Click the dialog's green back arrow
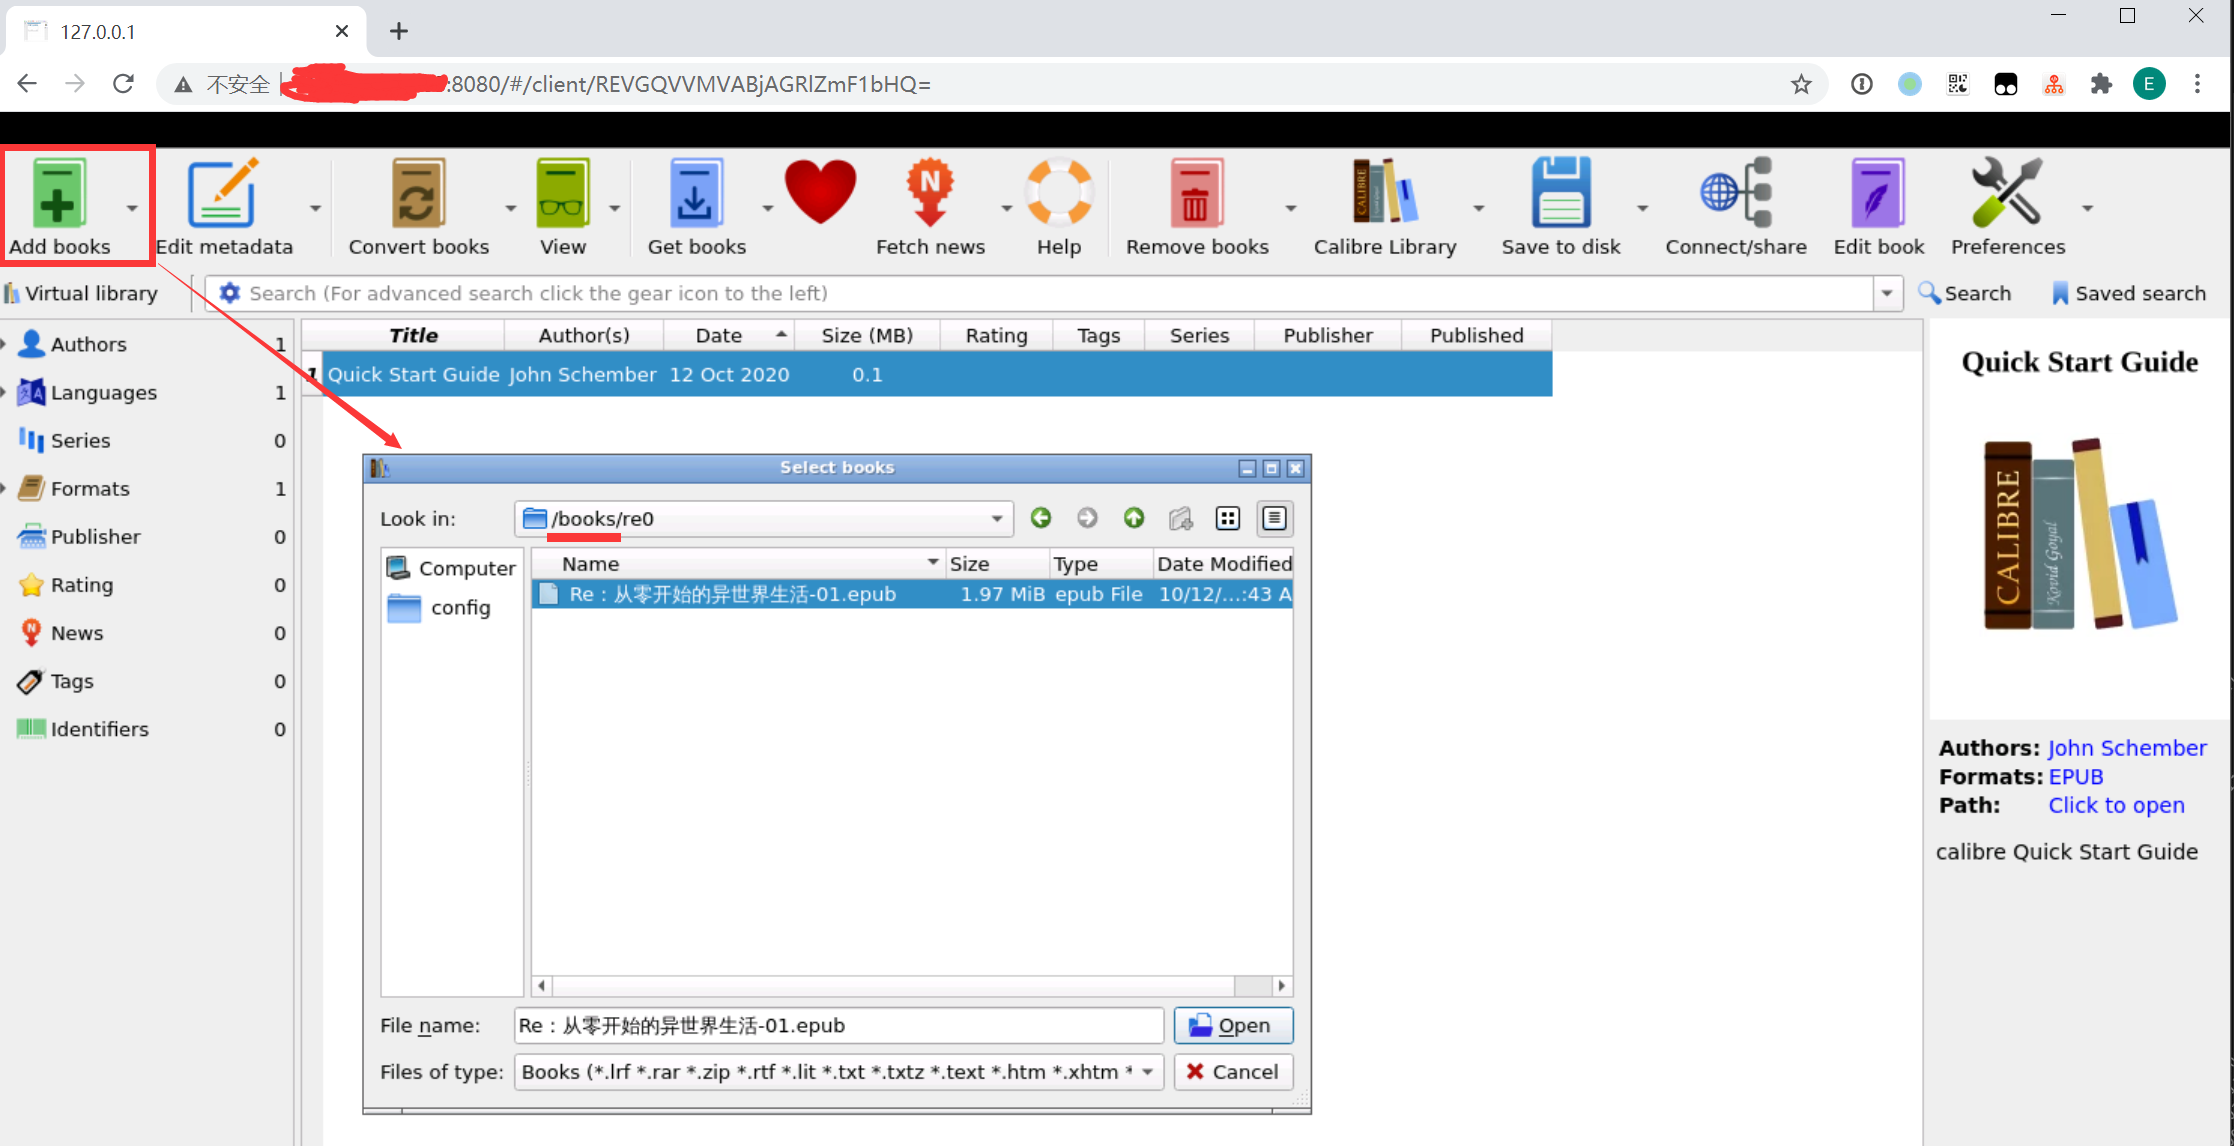 pyautogui.click(x=1041, y=518)
